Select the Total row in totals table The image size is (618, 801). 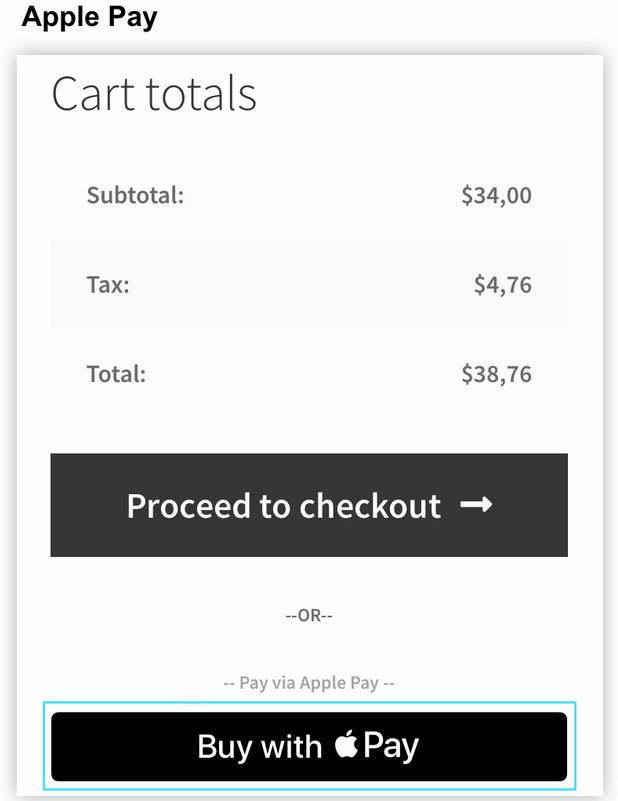(309, 374)
